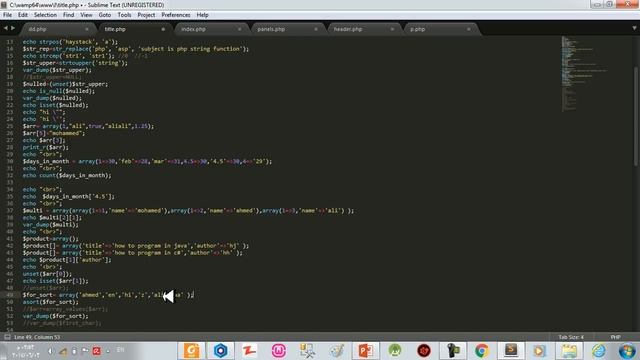Click Line 49, Column 53 status text
This screenshot has height=360, width=640.
(37, 337)
